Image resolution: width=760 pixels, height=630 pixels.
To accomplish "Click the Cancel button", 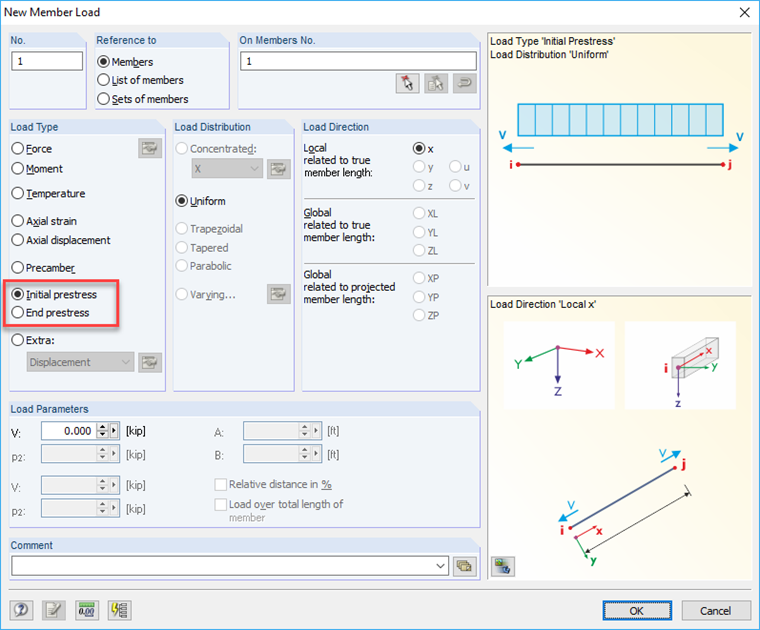I will tap(716, 611).
